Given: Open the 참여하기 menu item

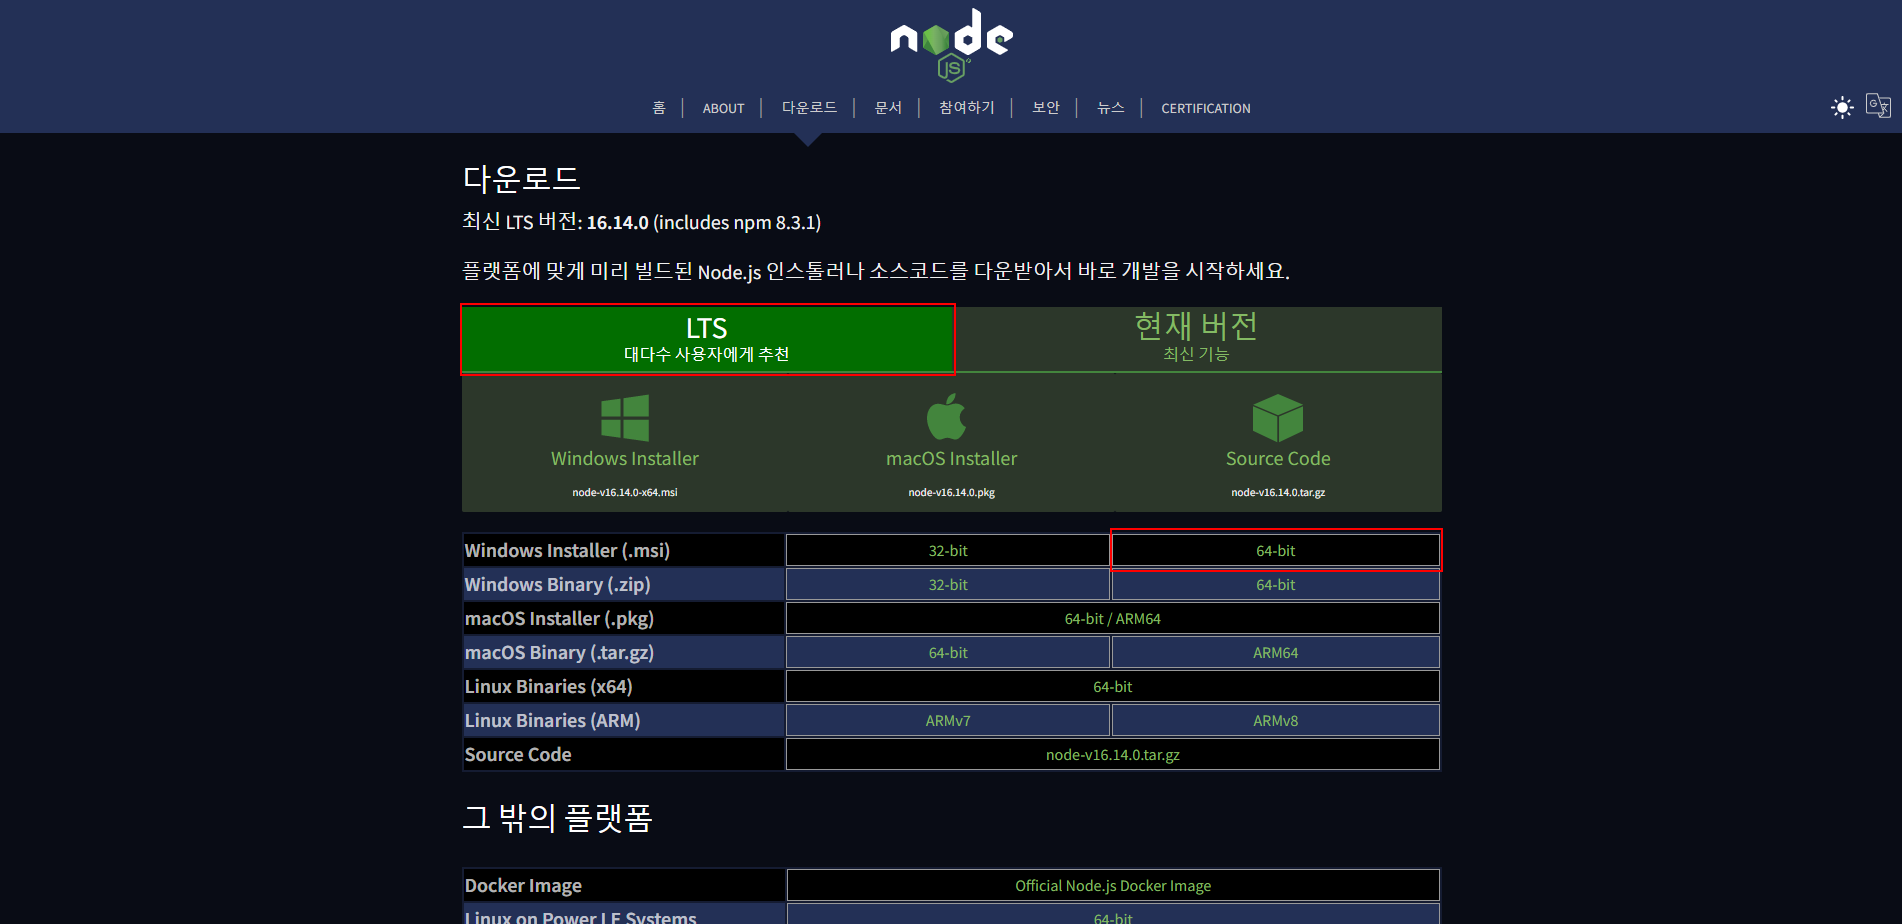Looking at the screenshot, I should pos(966,108).
